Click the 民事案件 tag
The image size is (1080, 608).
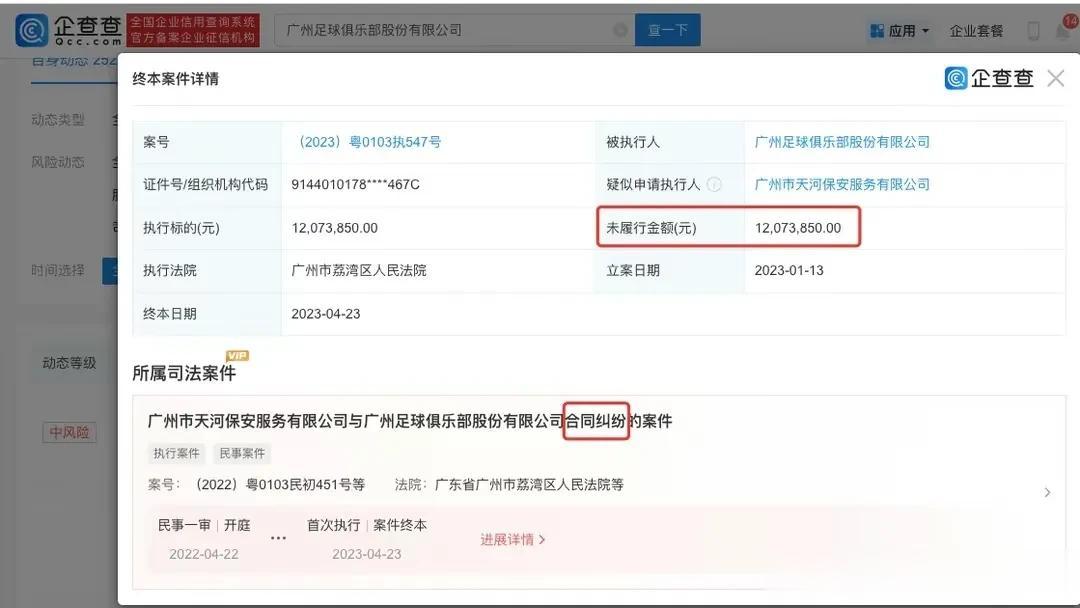pyautogui.click(x=242, y=453)
